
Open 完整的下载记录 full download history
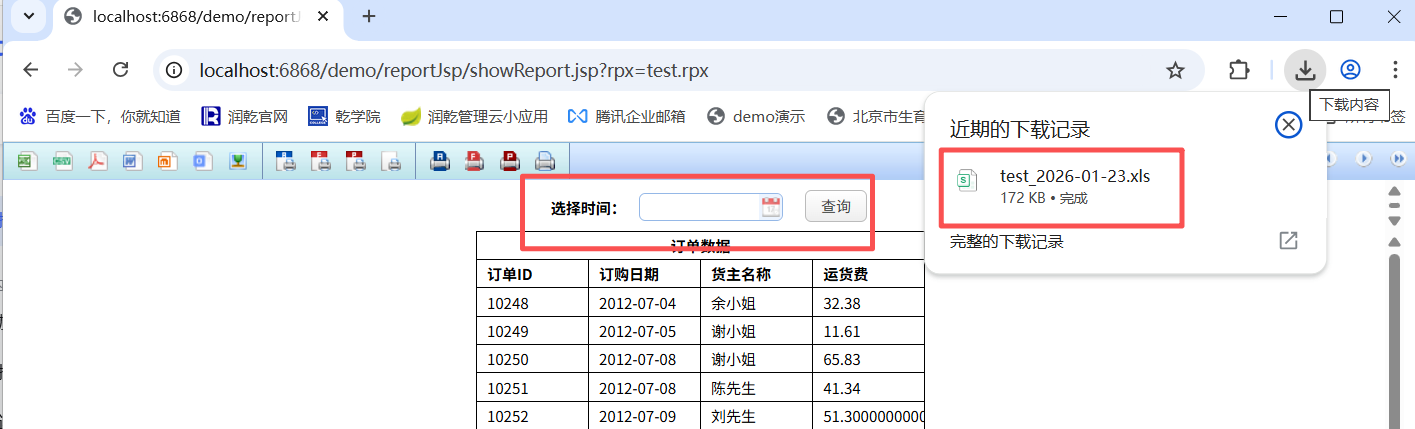pyautogui.click(x=1007, y=241)
